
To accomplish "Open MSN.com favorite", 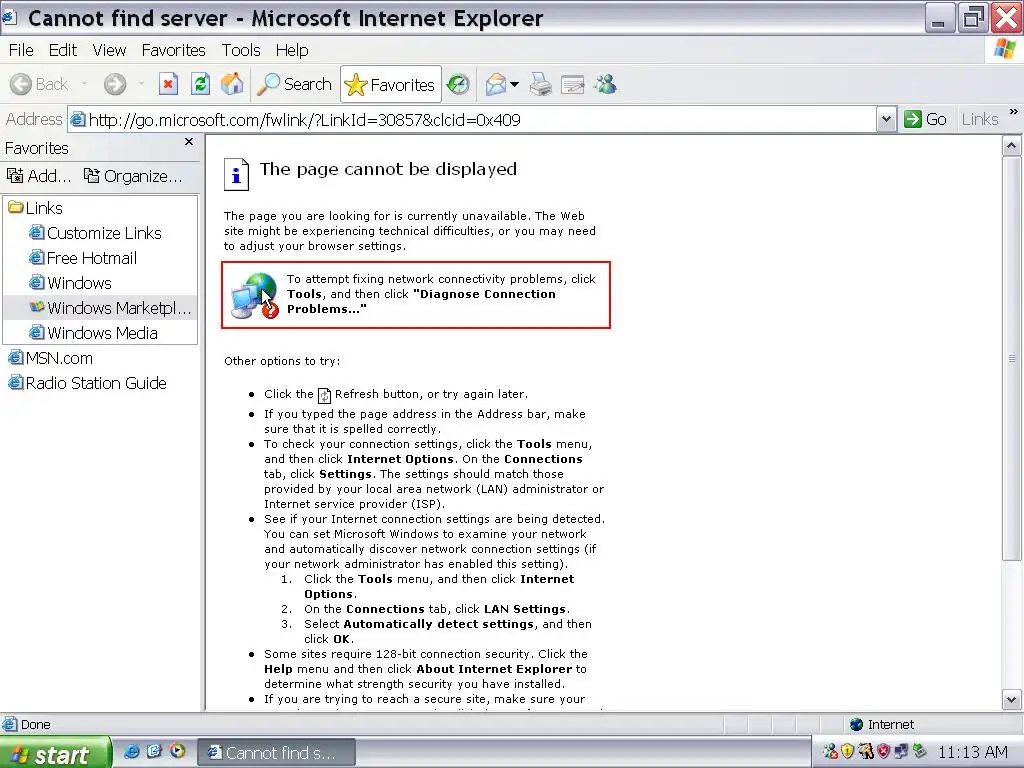I will tap(50, 358).
